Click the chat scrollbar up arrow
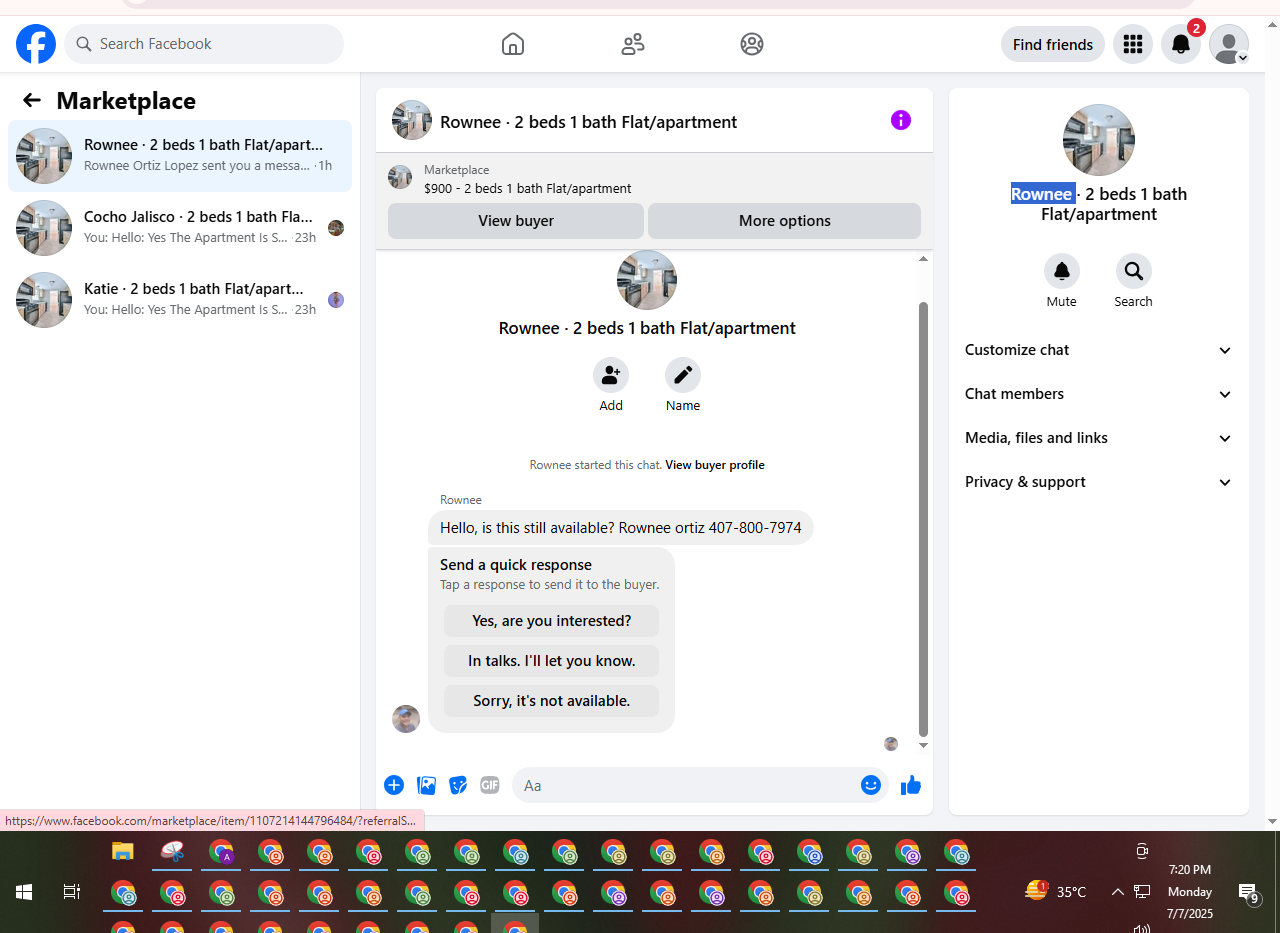 (x=924, y=259)
